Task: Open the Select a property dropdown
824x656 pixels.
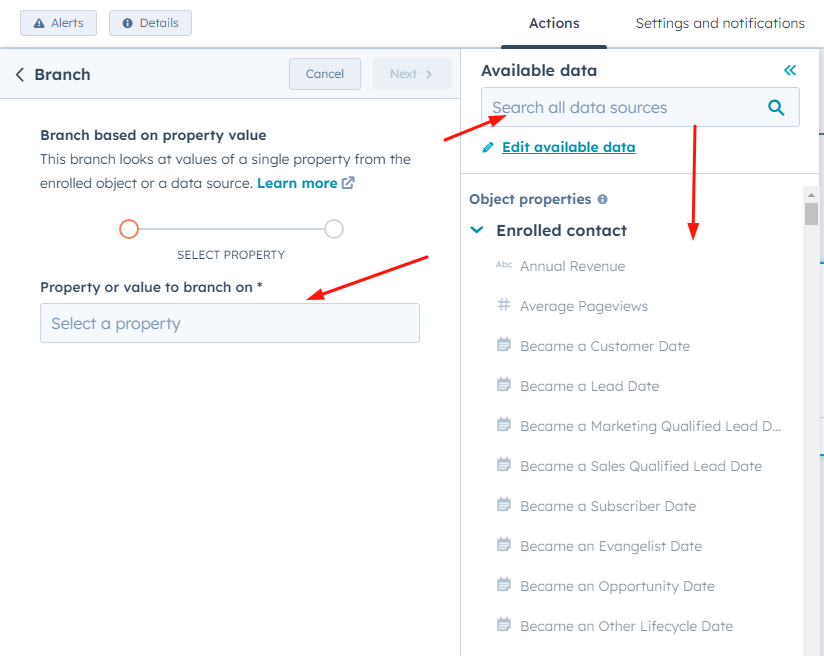Action: (230, 323)
